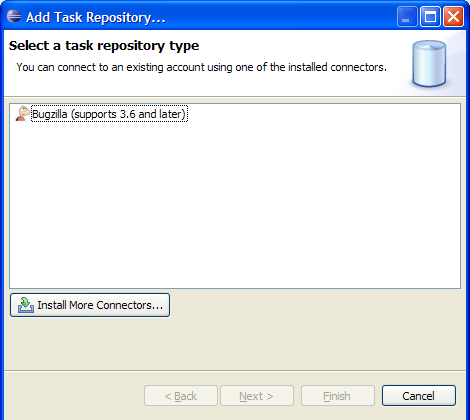Image resolution: width=470 pixels, height=420 pixels.
Task: Click the gray button bar left of Back
Action: tap(73, 396)
